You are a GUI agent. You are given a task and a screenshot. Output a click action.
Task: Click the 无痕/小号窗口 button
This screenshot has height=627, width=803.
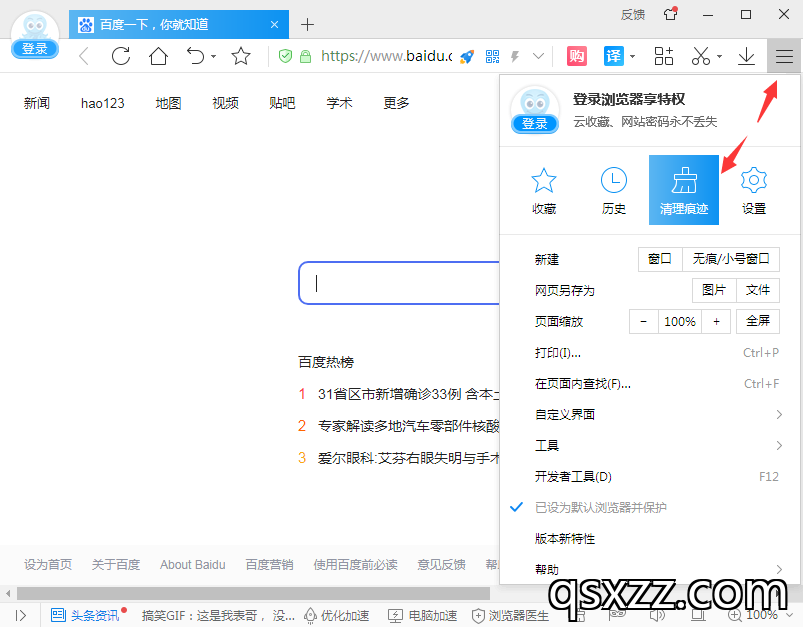coord(731,259)
